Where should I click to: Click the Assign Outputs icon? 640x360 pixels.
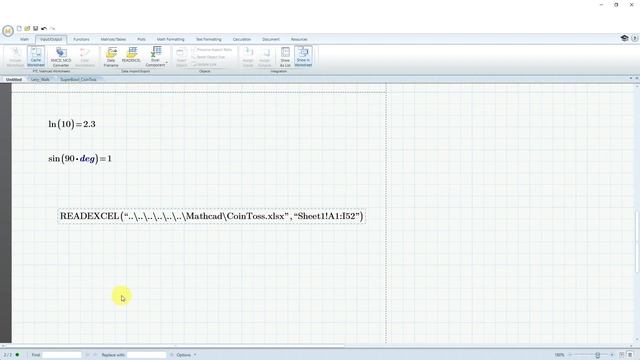click(x=264, y=57)
